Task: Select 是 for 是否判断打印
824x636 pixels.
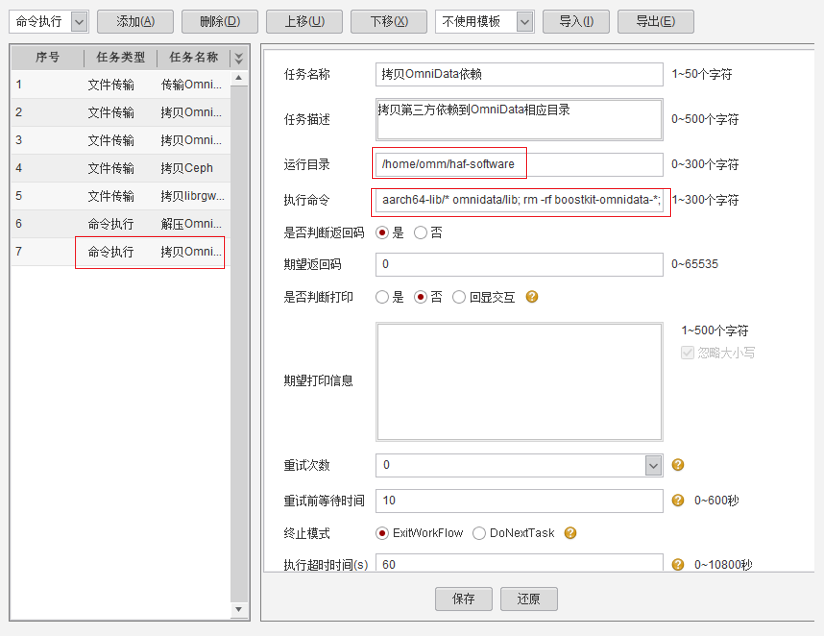Action: (x=382, y=297)
